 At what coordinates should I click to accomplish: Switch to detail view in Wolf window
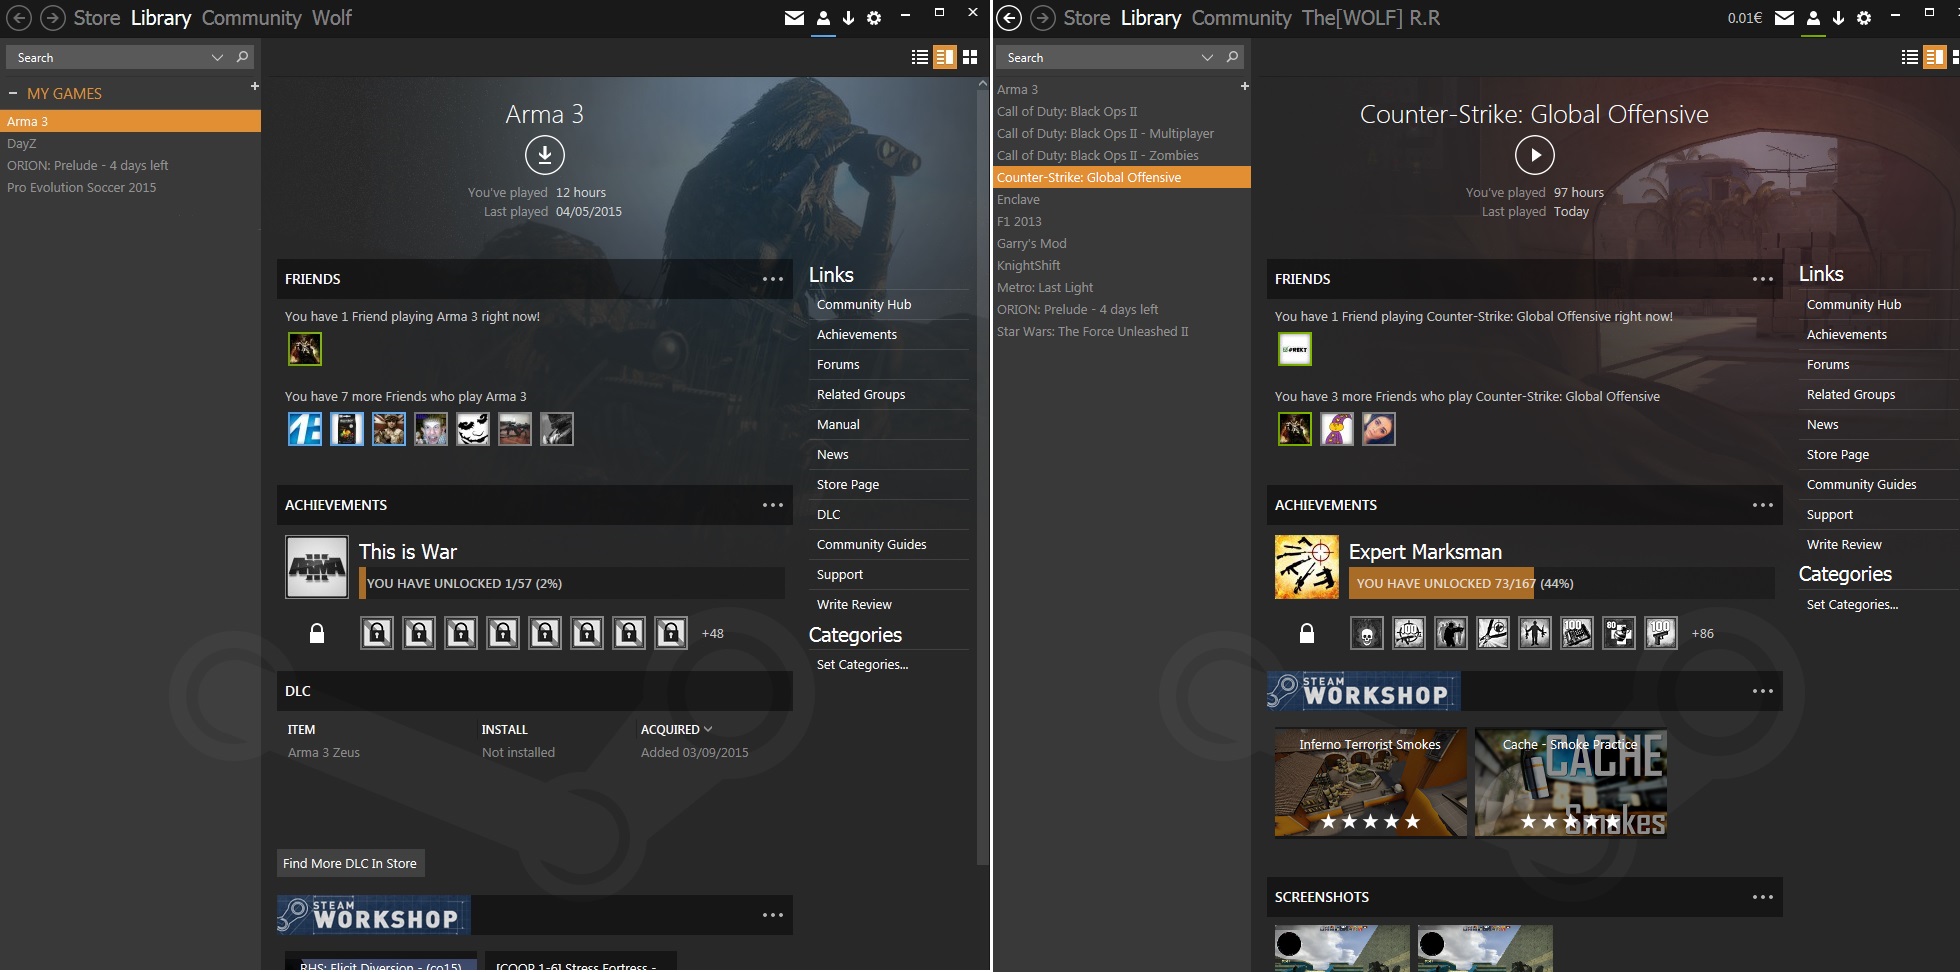pyautogui.click(x=944, y=57)
